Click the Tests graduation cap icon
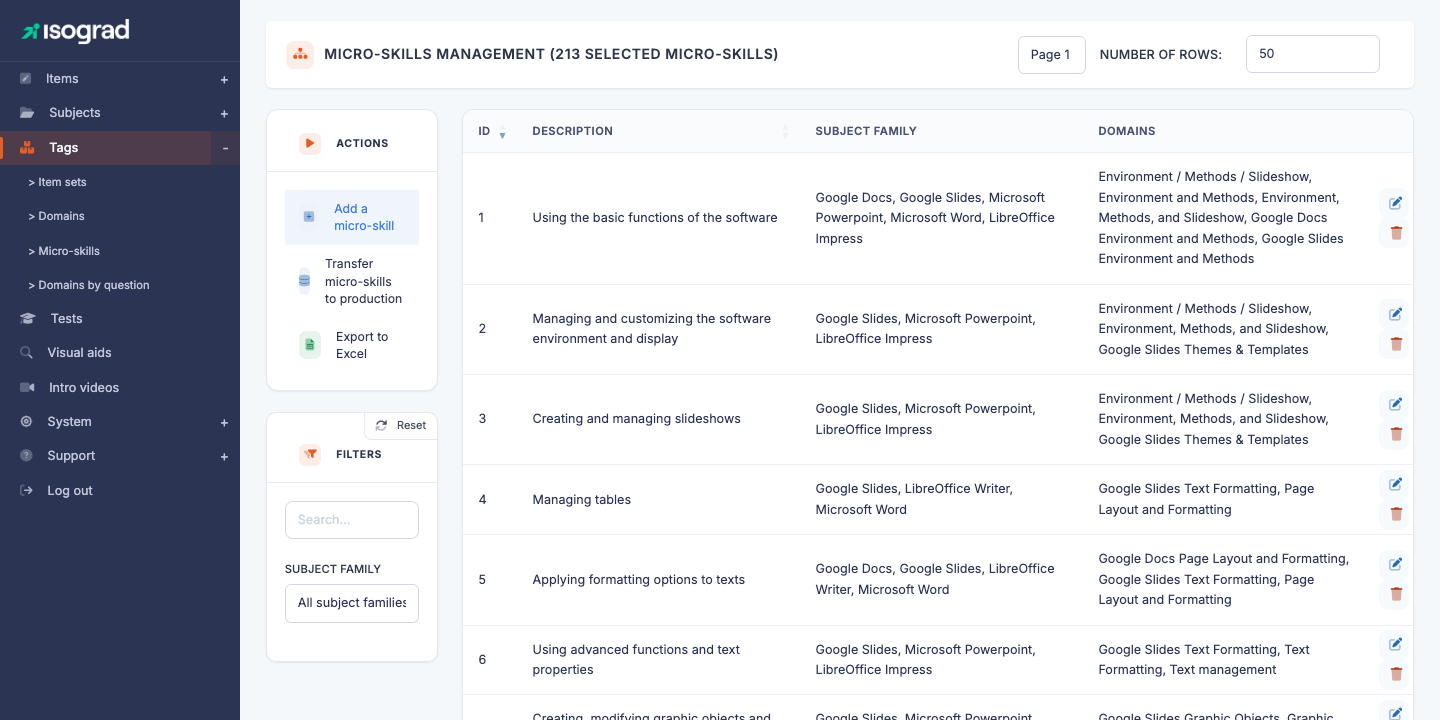1440x720 pixels. click(x=29, y=318)
